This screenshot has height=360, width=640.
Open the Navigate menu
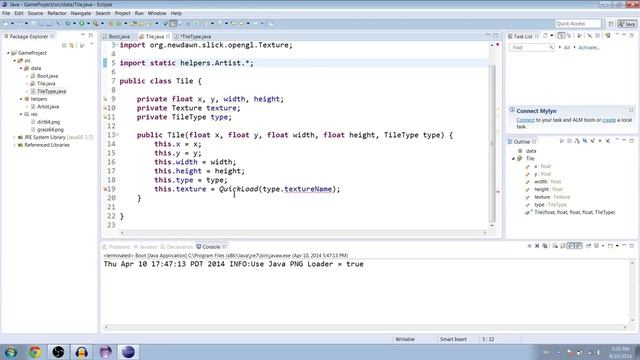[x=81, y=13]
